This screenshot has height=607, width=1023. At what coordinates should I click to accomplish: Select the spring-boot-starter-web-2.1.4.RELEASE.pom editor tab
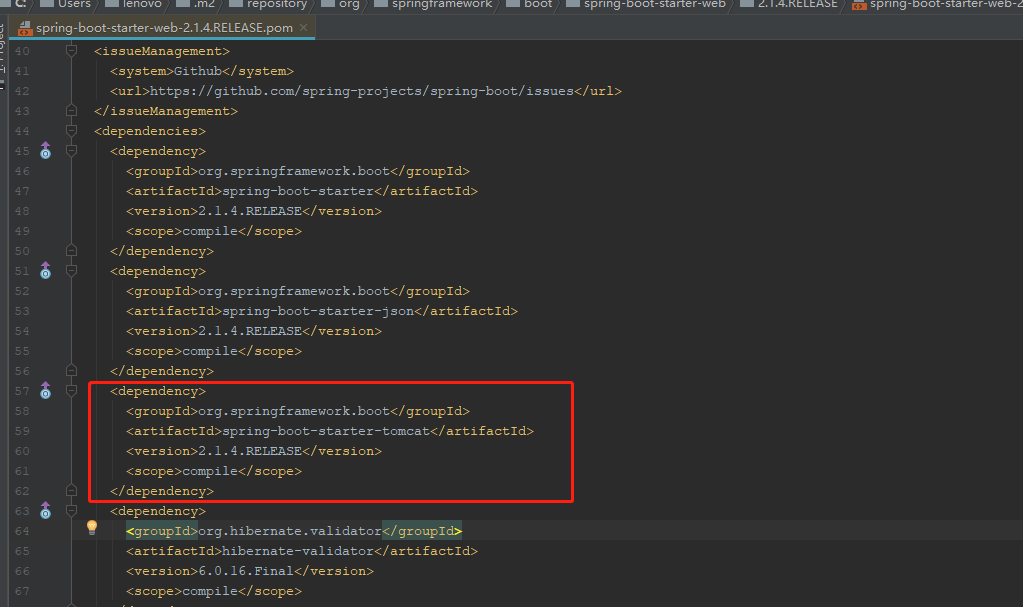[163, 27]
